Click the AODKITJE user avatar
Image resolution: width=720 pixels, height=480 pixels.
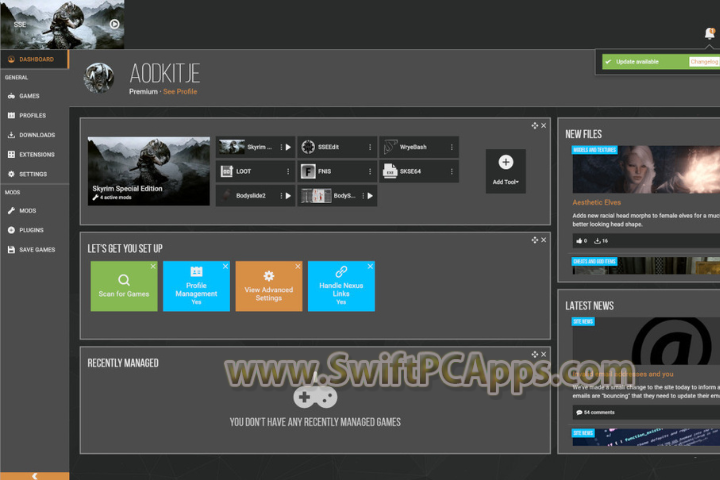pos(99,78)
